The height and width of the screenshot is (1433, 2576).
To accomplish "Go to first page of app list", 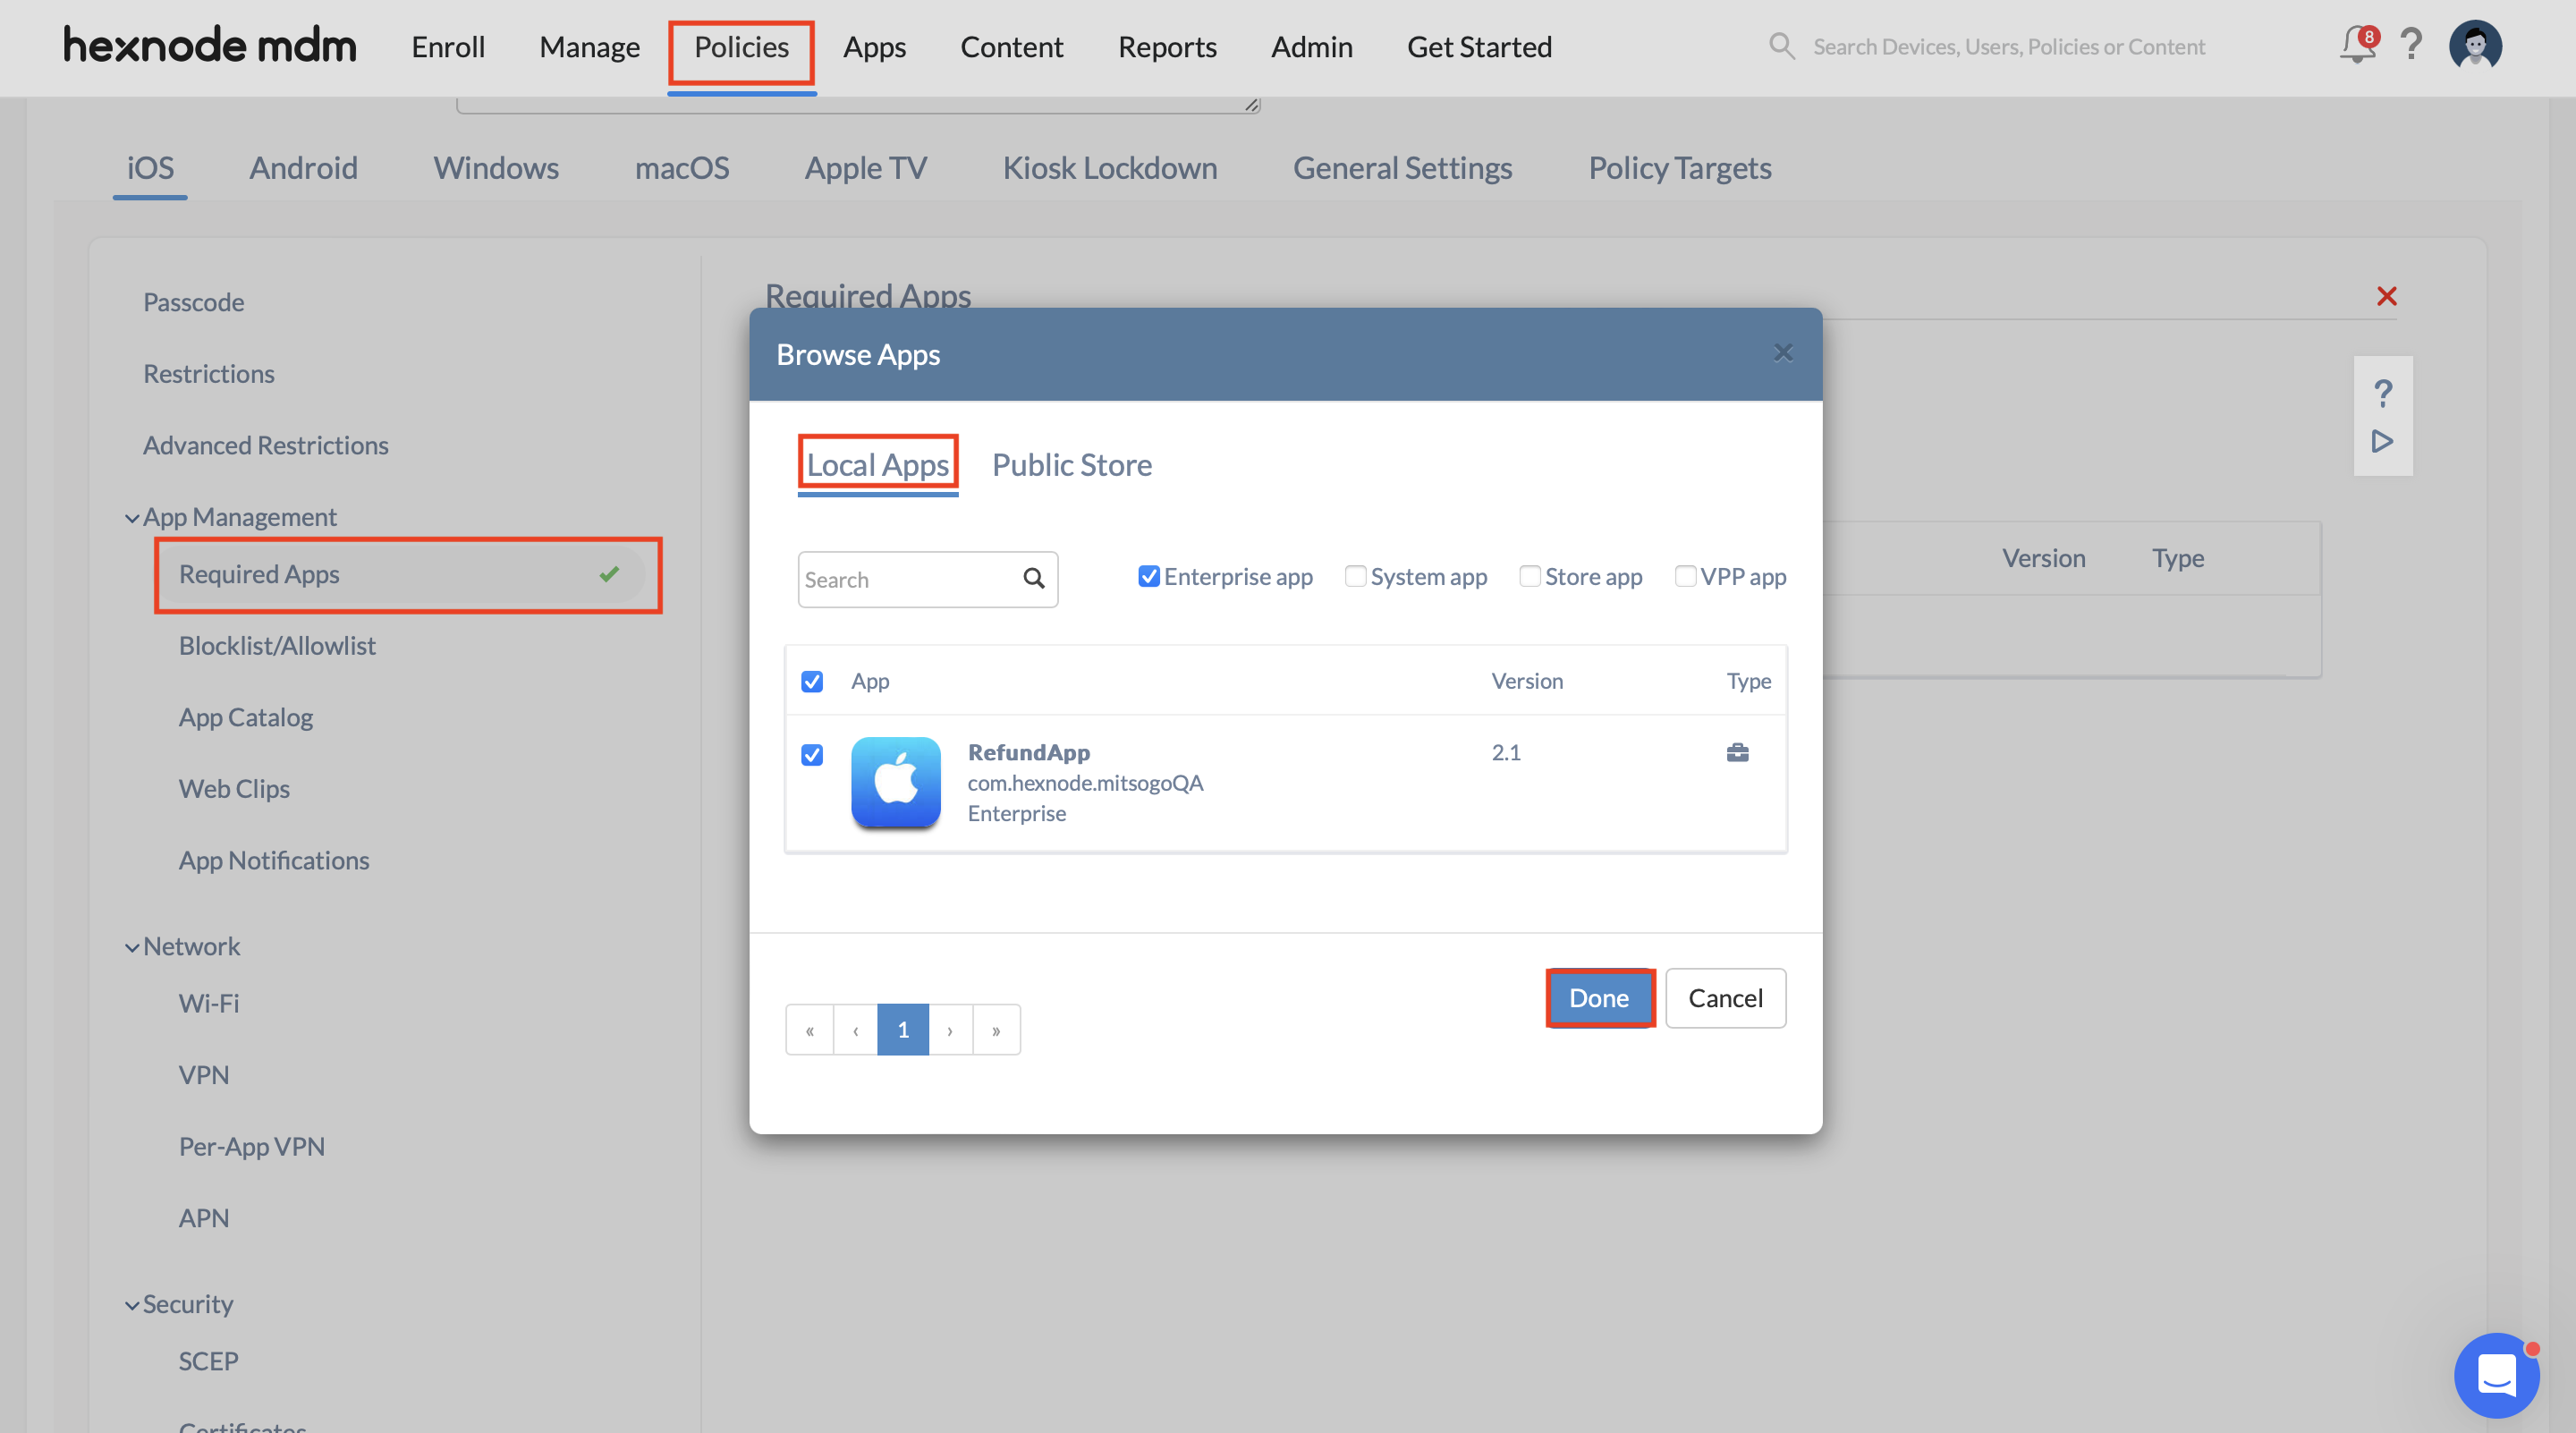I will point(810,1029).
